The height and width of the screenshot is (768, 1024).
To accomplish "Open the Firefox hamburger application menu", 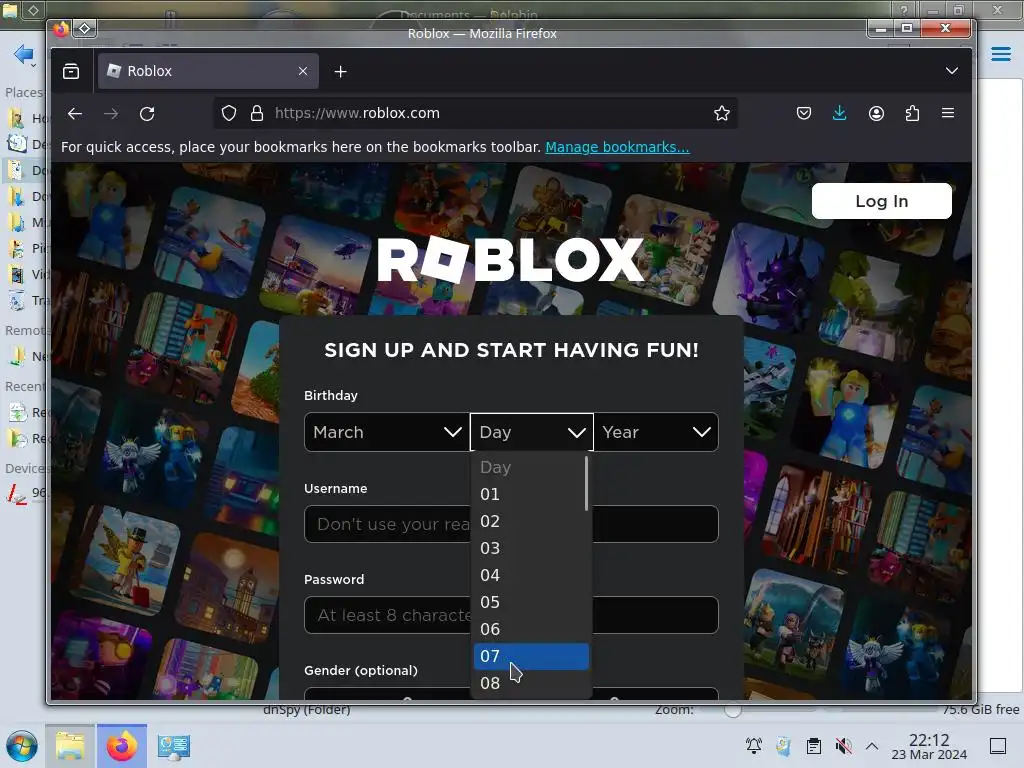I will (948, 114).
